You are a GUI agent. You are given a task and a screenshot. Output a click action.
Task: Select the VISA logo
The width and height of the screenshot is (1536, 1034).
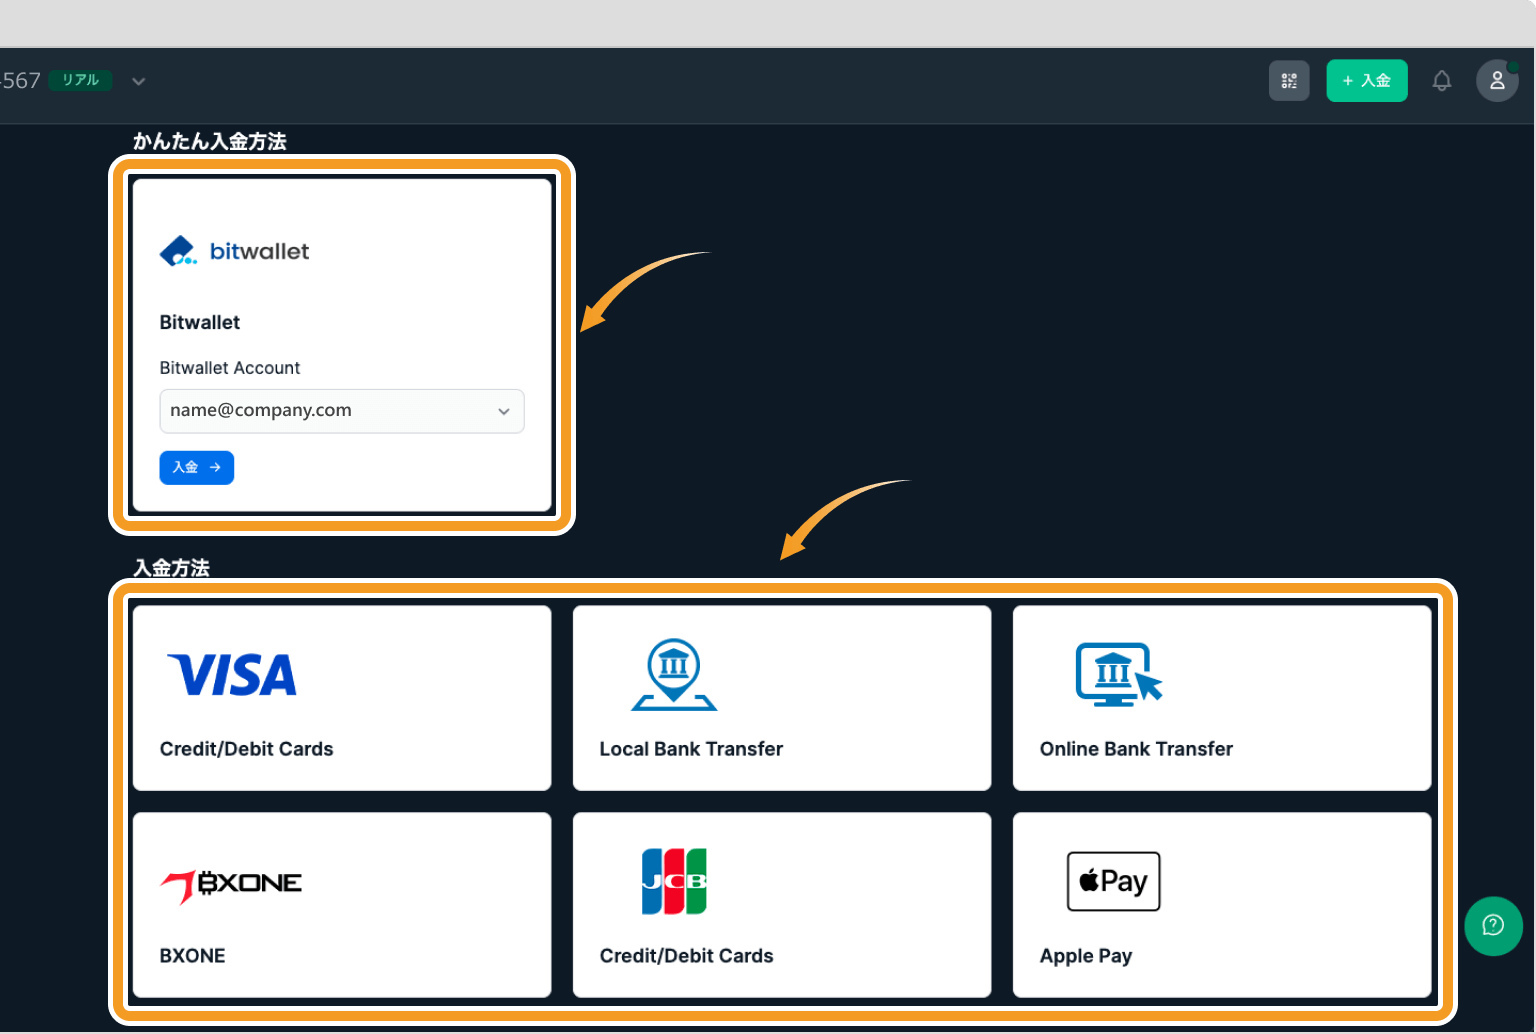coord(233,675)
